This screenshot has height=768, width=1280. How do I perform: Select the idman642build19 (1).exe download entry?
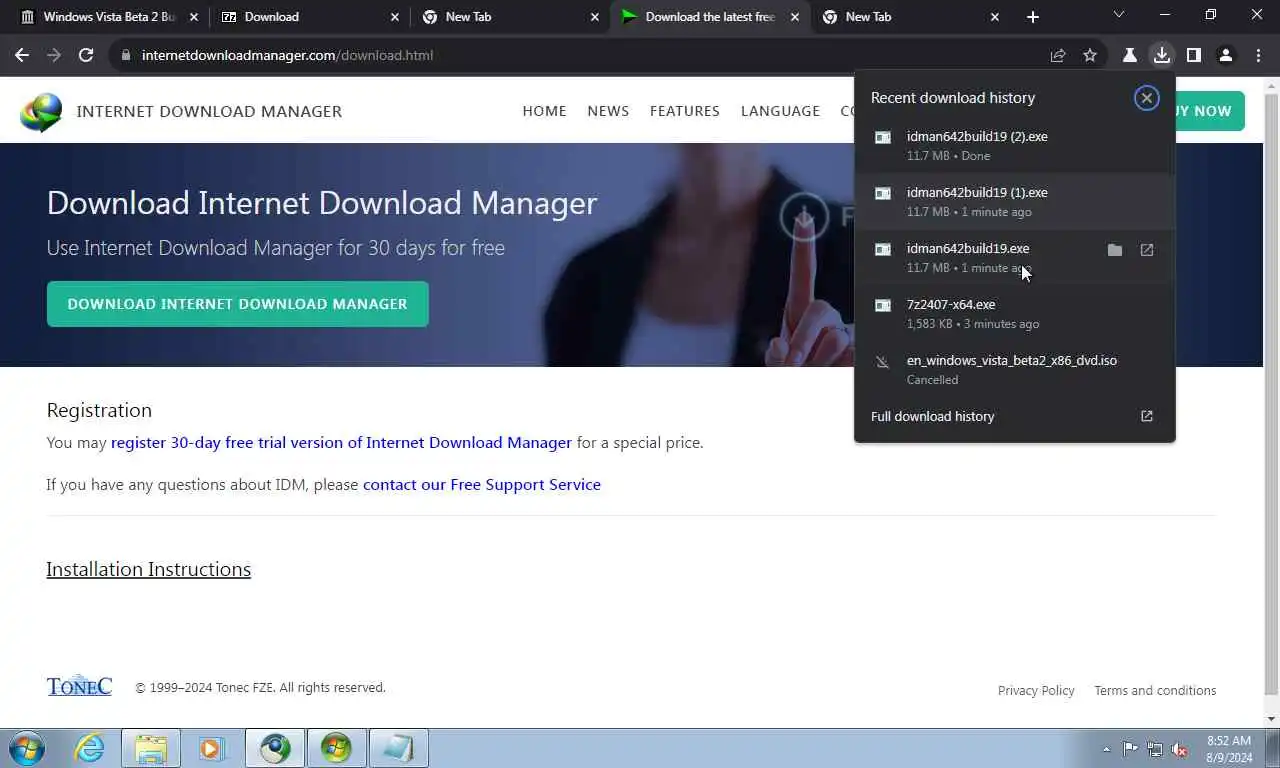(1015, 202)
